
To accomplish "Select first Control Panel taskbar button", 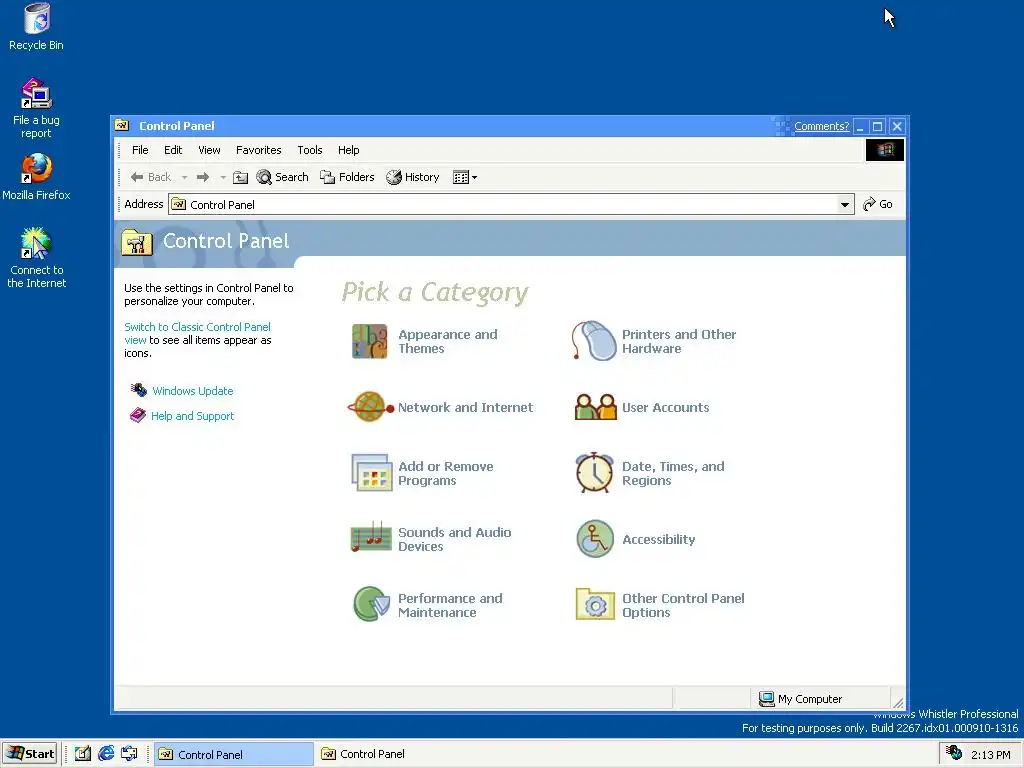I will (234, 754).
